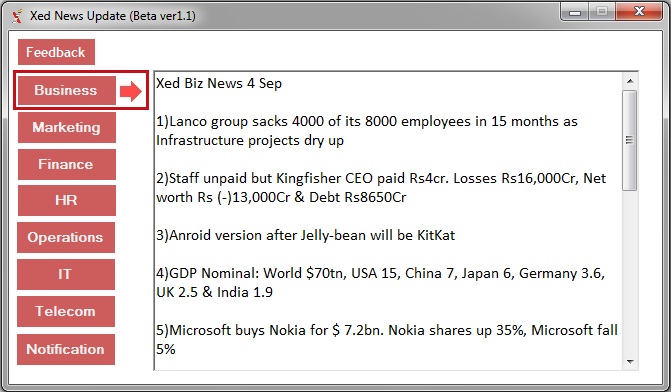Screen dimensions: 671x392
Task: Click the GDP Nominal news item
Action: coord(380,282)
